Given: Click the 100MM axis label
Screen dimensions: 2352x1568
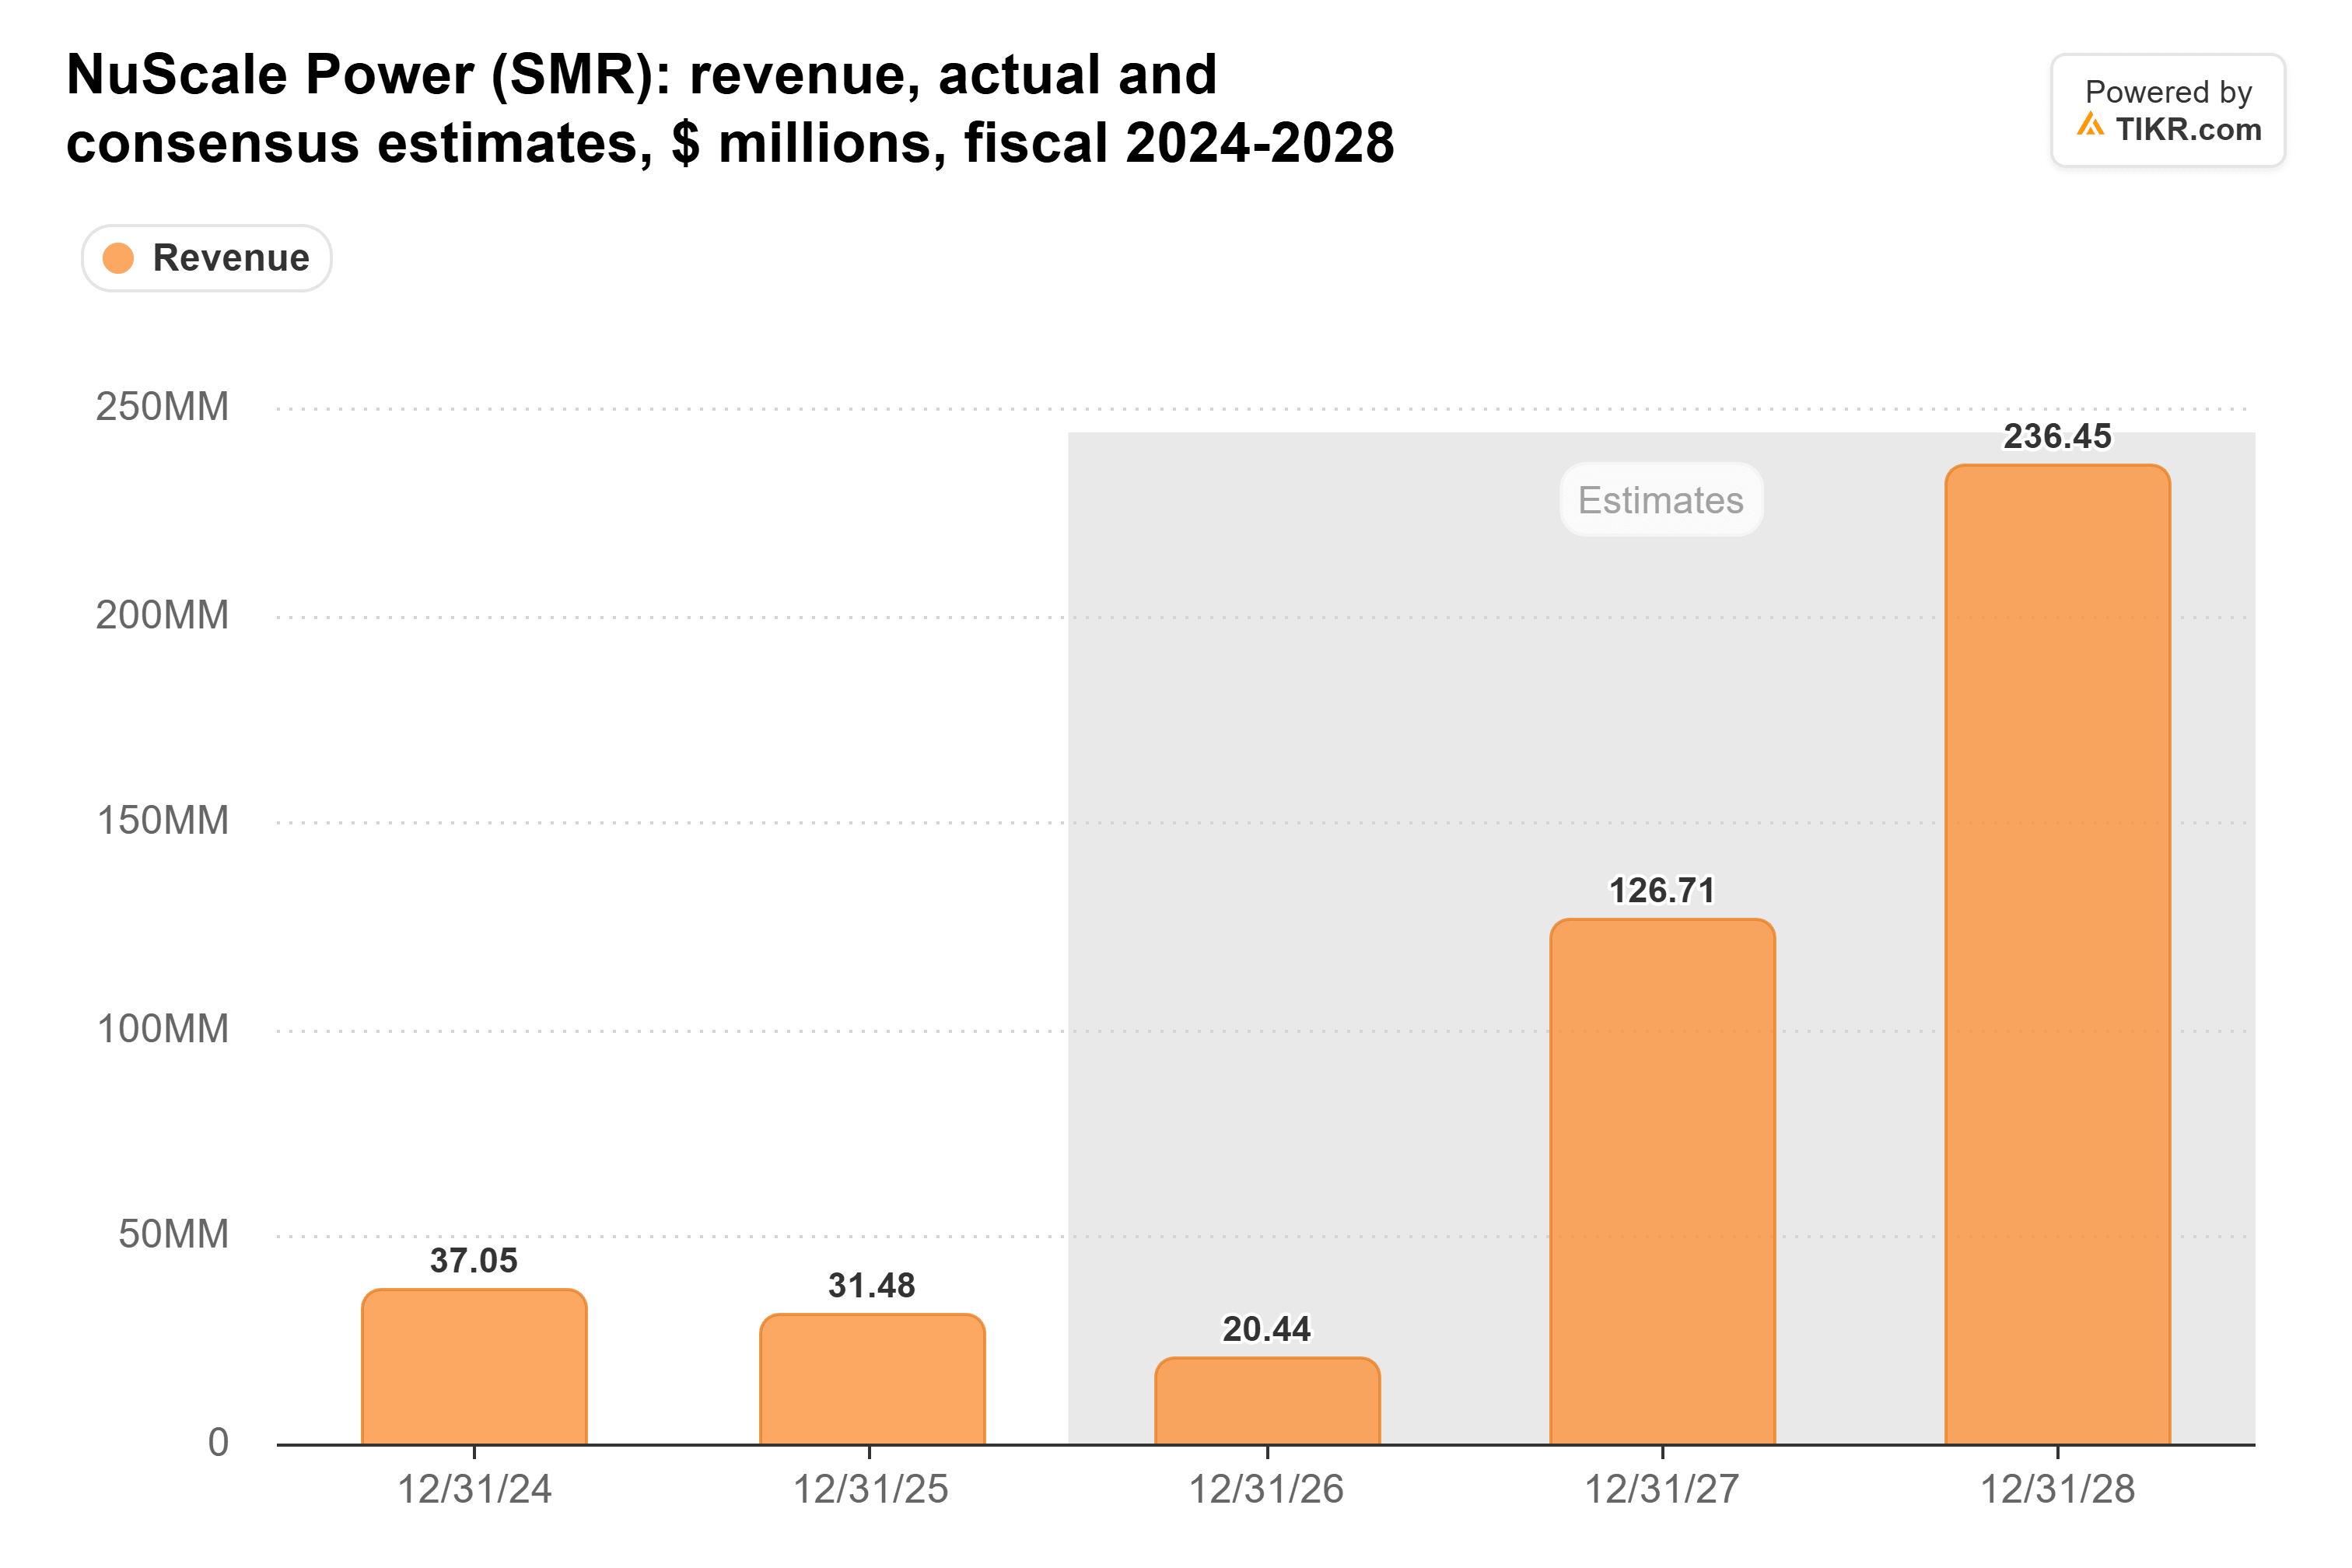Looking at the screenshot, I should (162, 1029).
